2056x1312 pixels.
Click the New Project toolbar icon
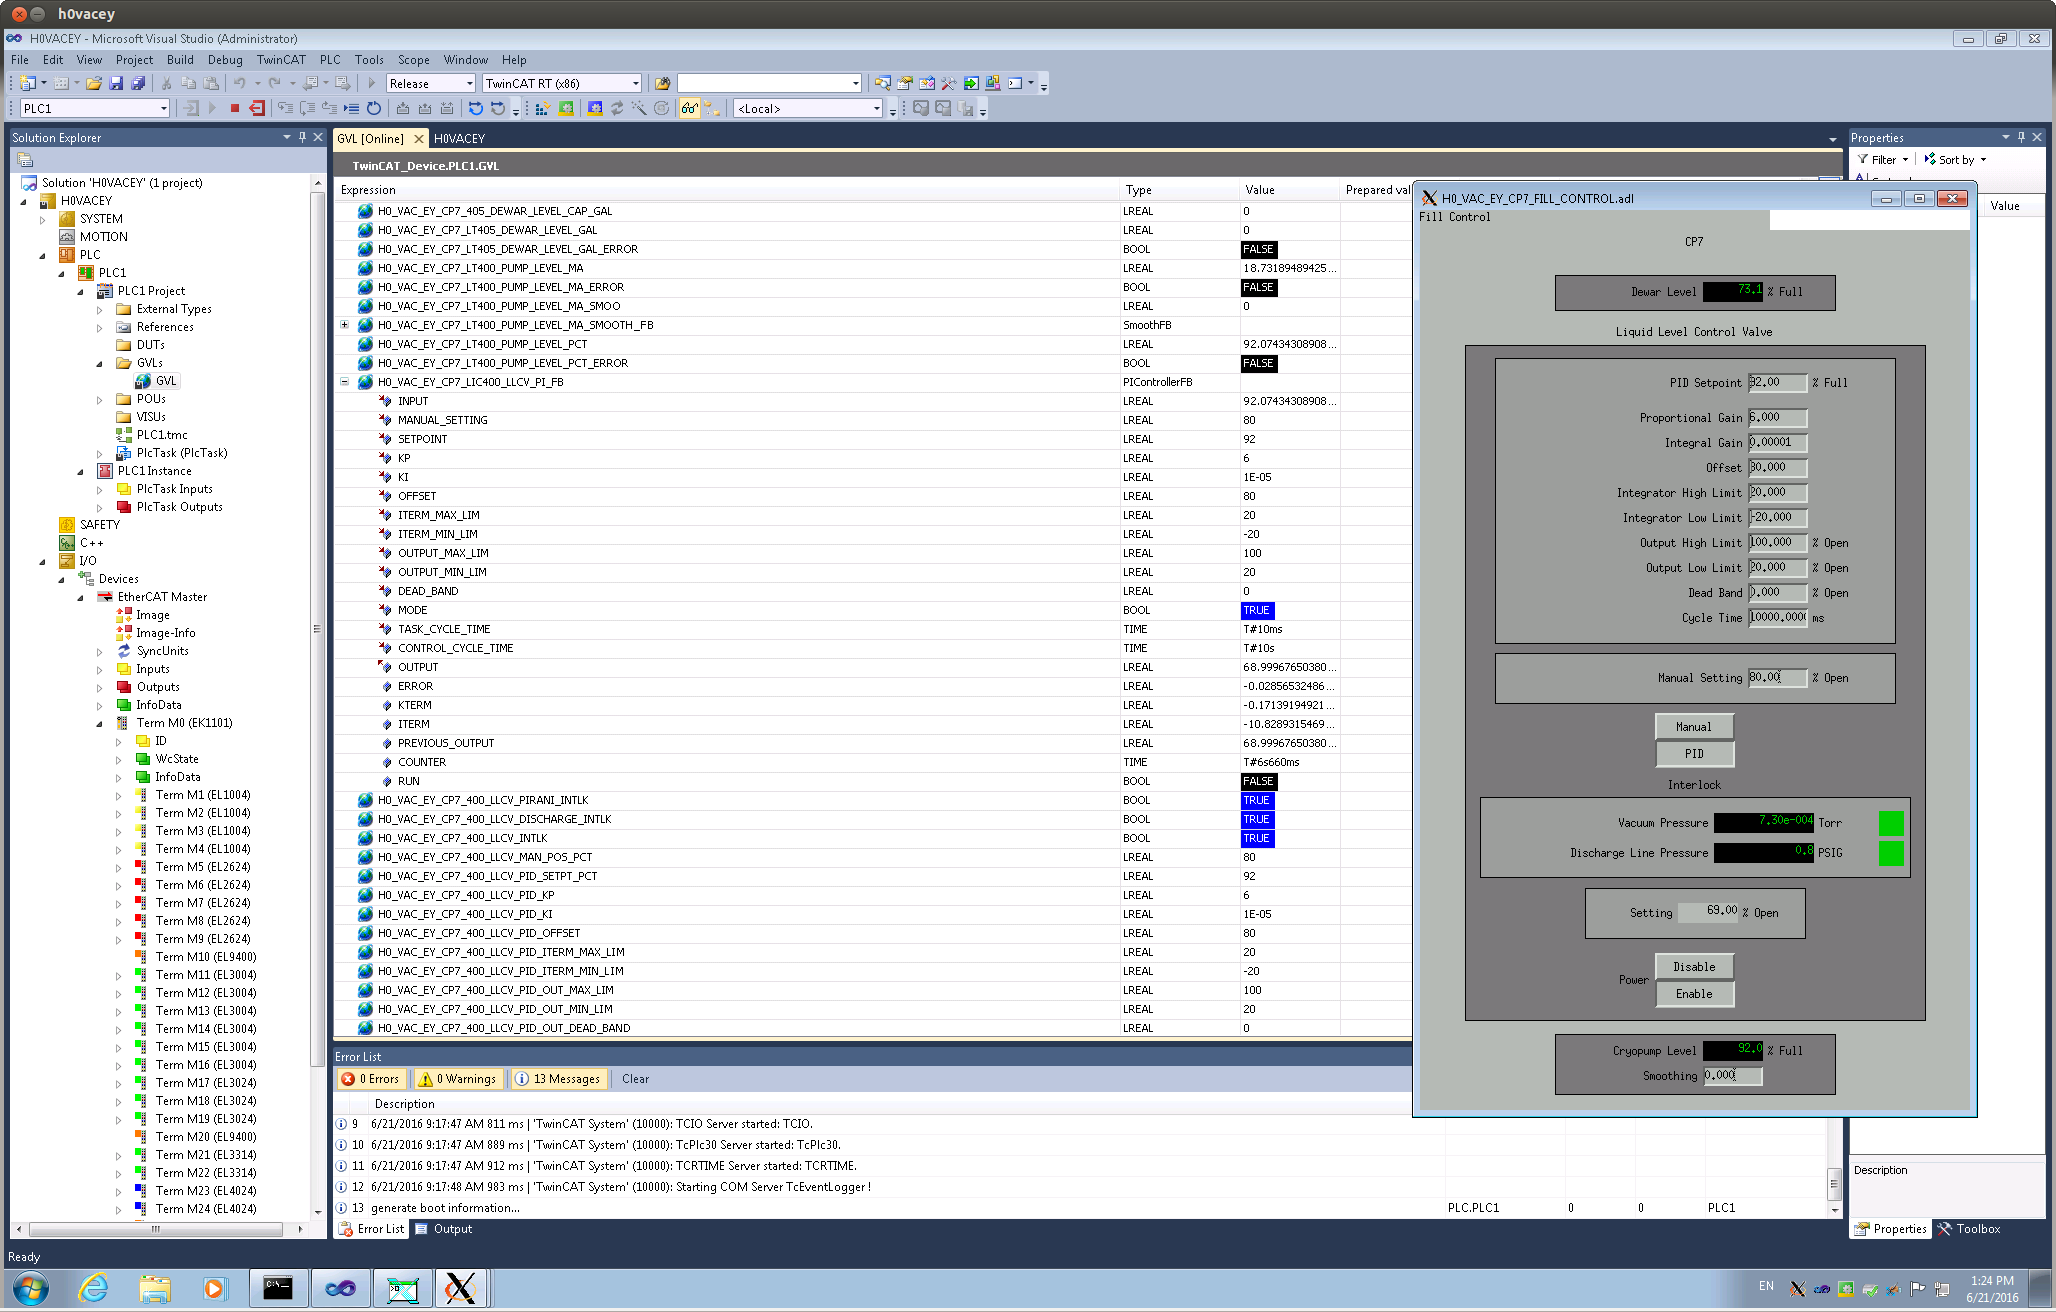coord(27,83)
